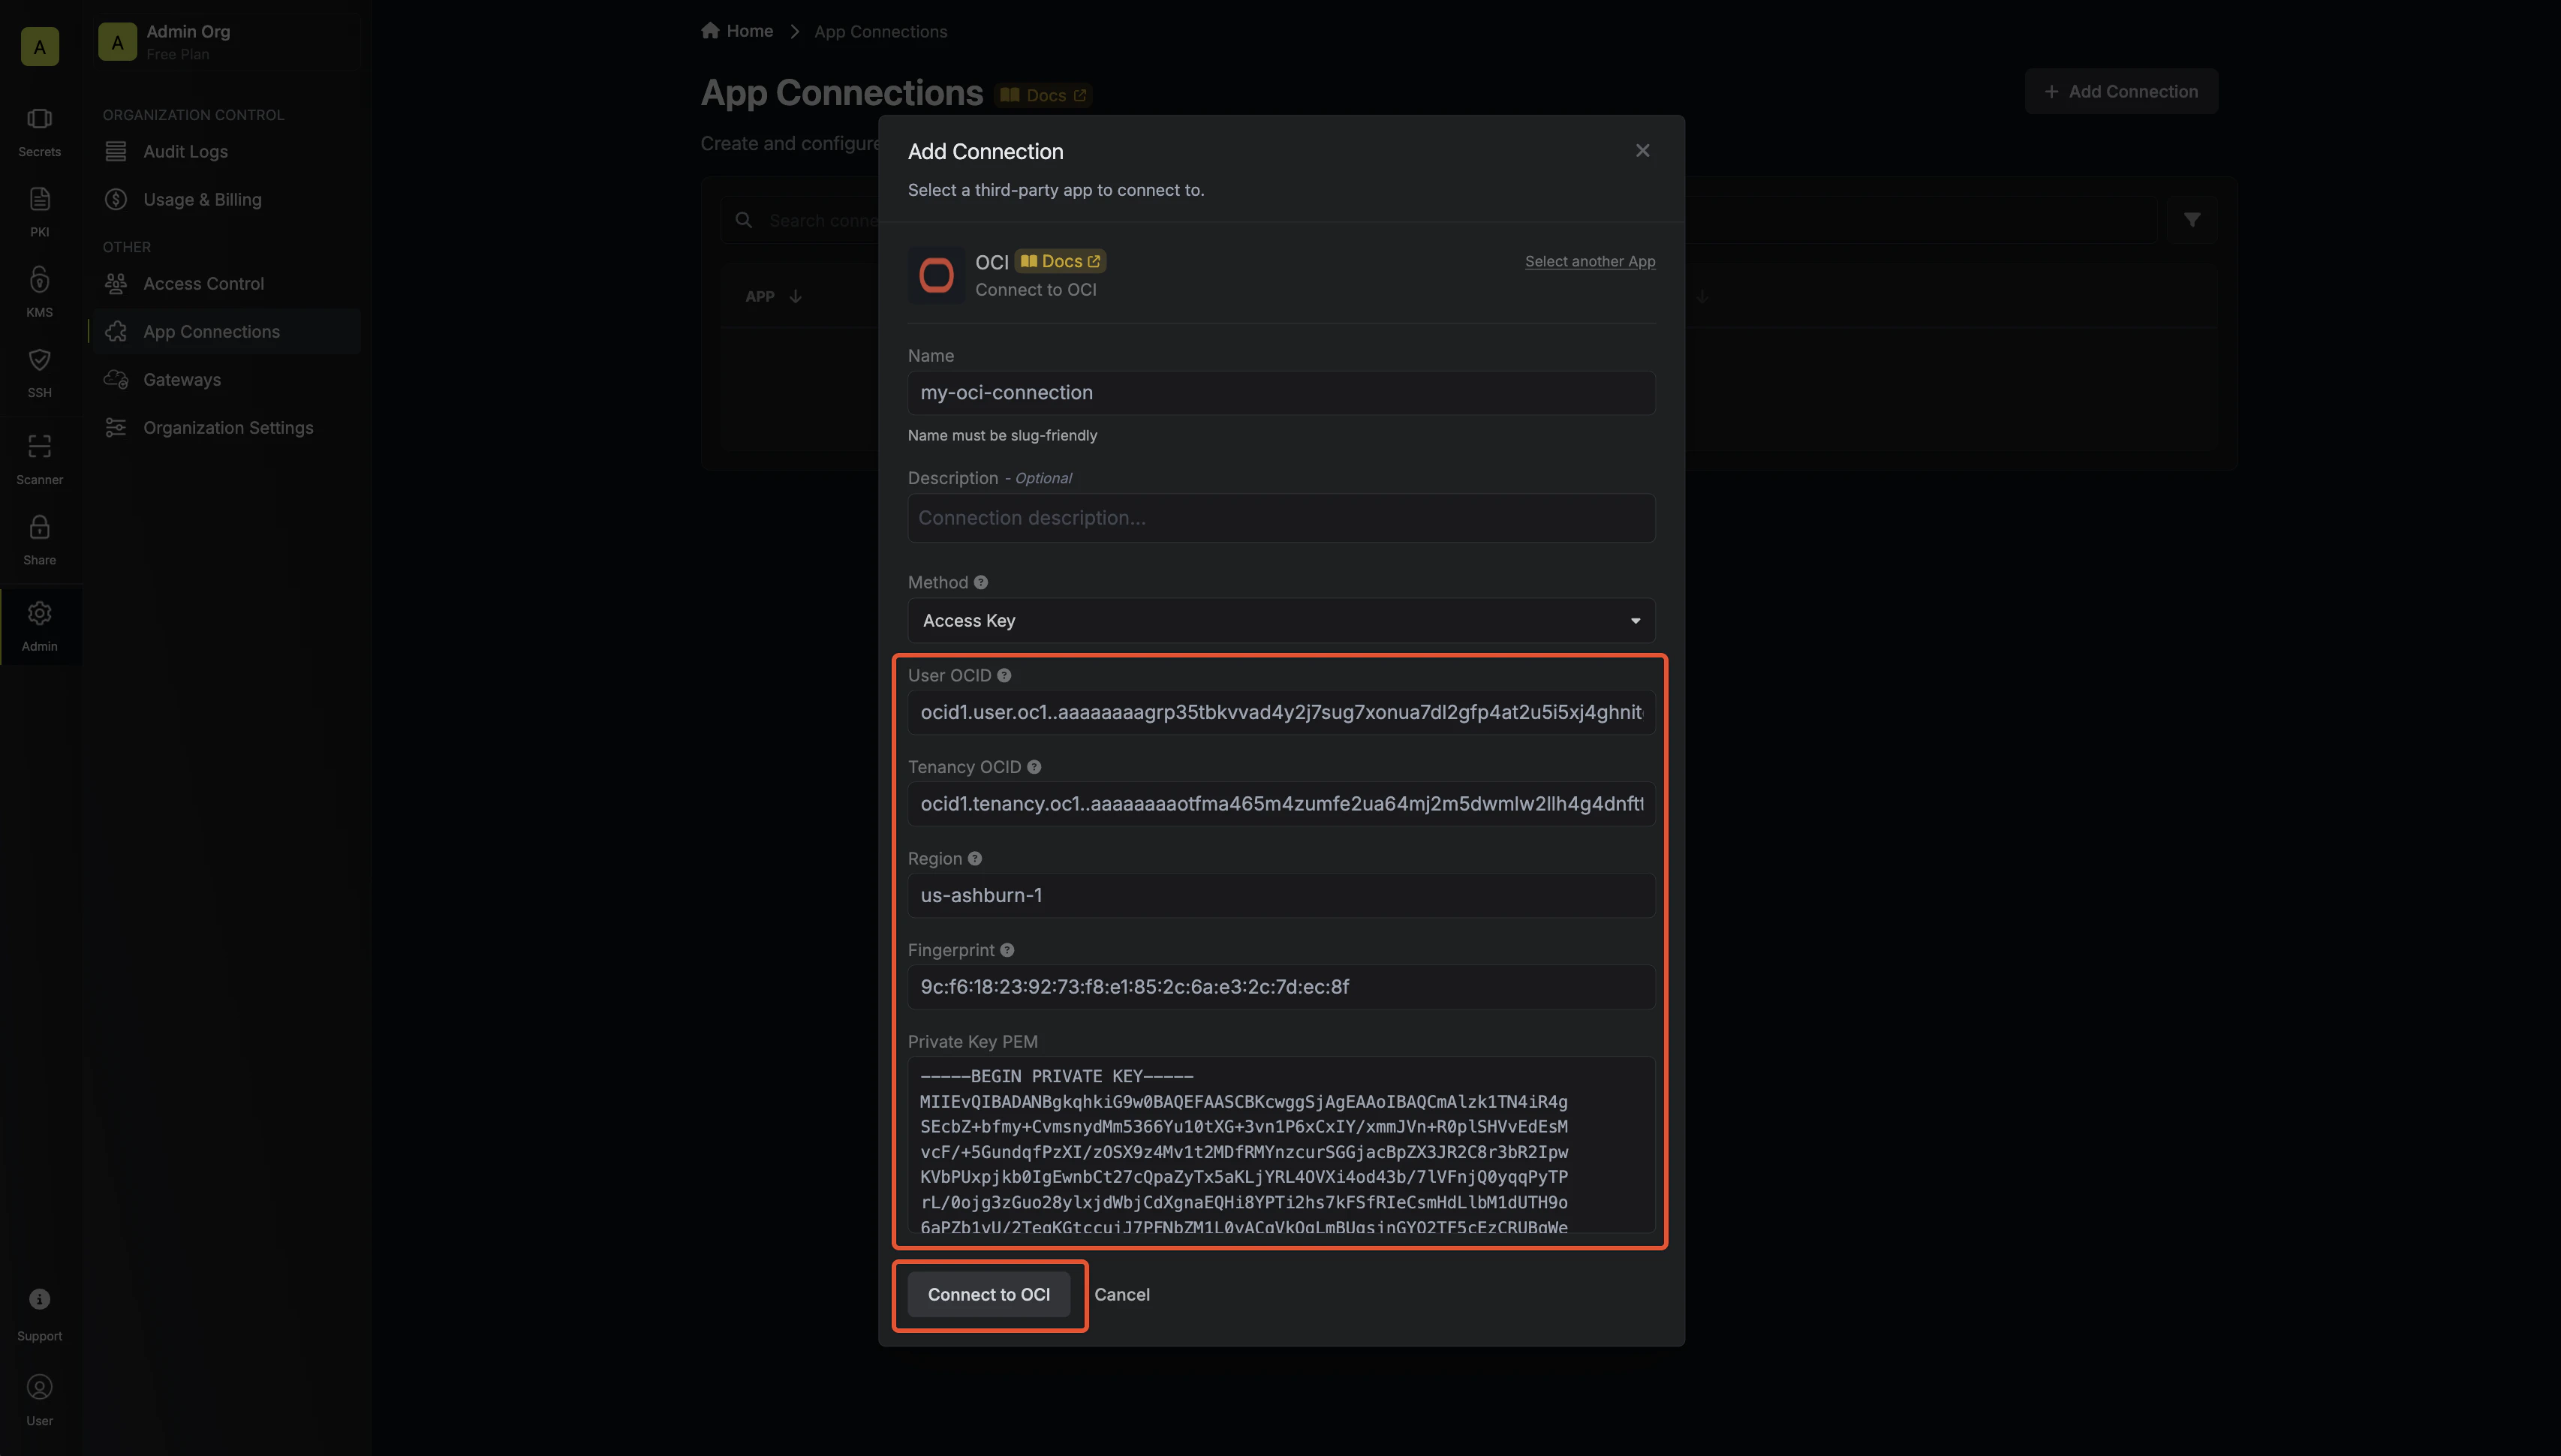Open the Admin gear section
The height and width of the screenshot is (1456, 2561).
pyautogui.click(x=39, y=626)
